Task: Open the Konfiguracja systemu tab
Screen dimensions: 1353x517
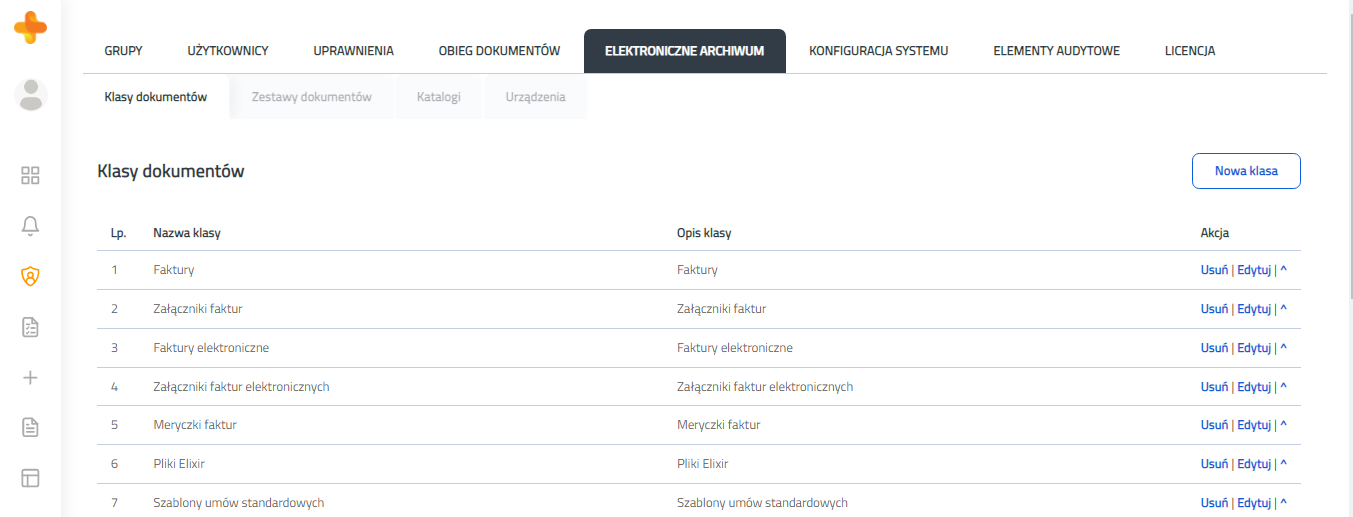Action: click(879, 51)
